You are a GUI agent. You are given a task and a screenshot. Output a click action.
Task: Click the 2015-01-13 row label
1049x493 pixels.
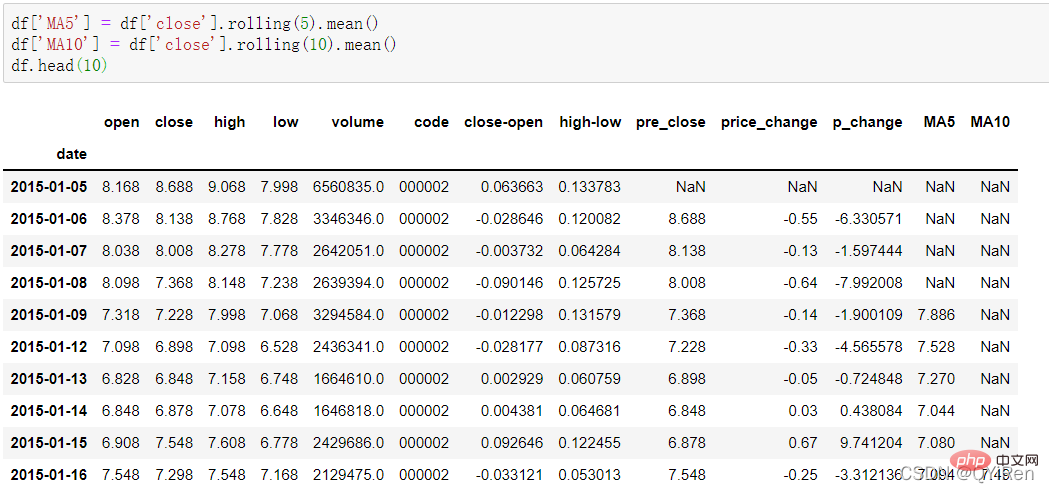49,379
